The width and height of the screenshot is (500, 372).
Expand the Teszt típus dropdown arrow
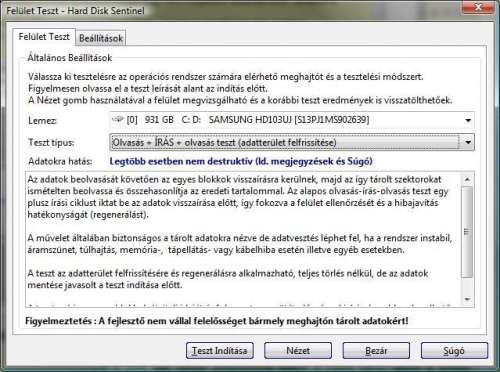pyautogui.click(x=468, y=143)
